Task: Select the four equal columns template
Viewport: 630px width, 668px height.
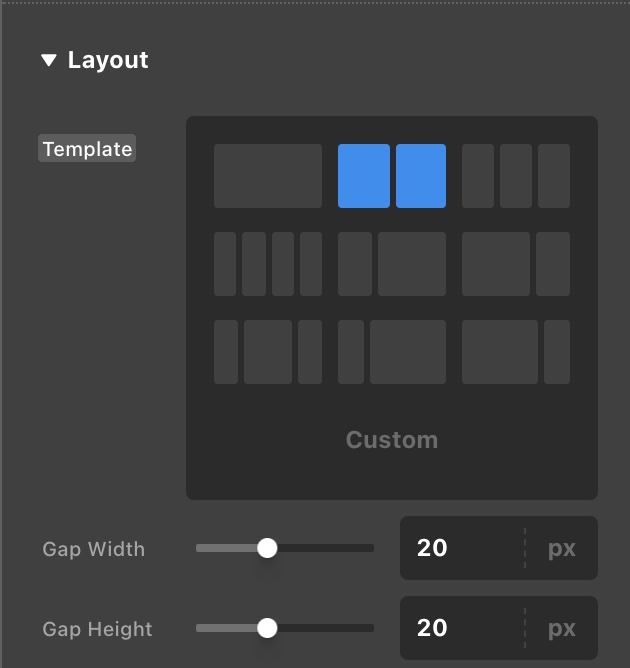Action: [268, 264]
